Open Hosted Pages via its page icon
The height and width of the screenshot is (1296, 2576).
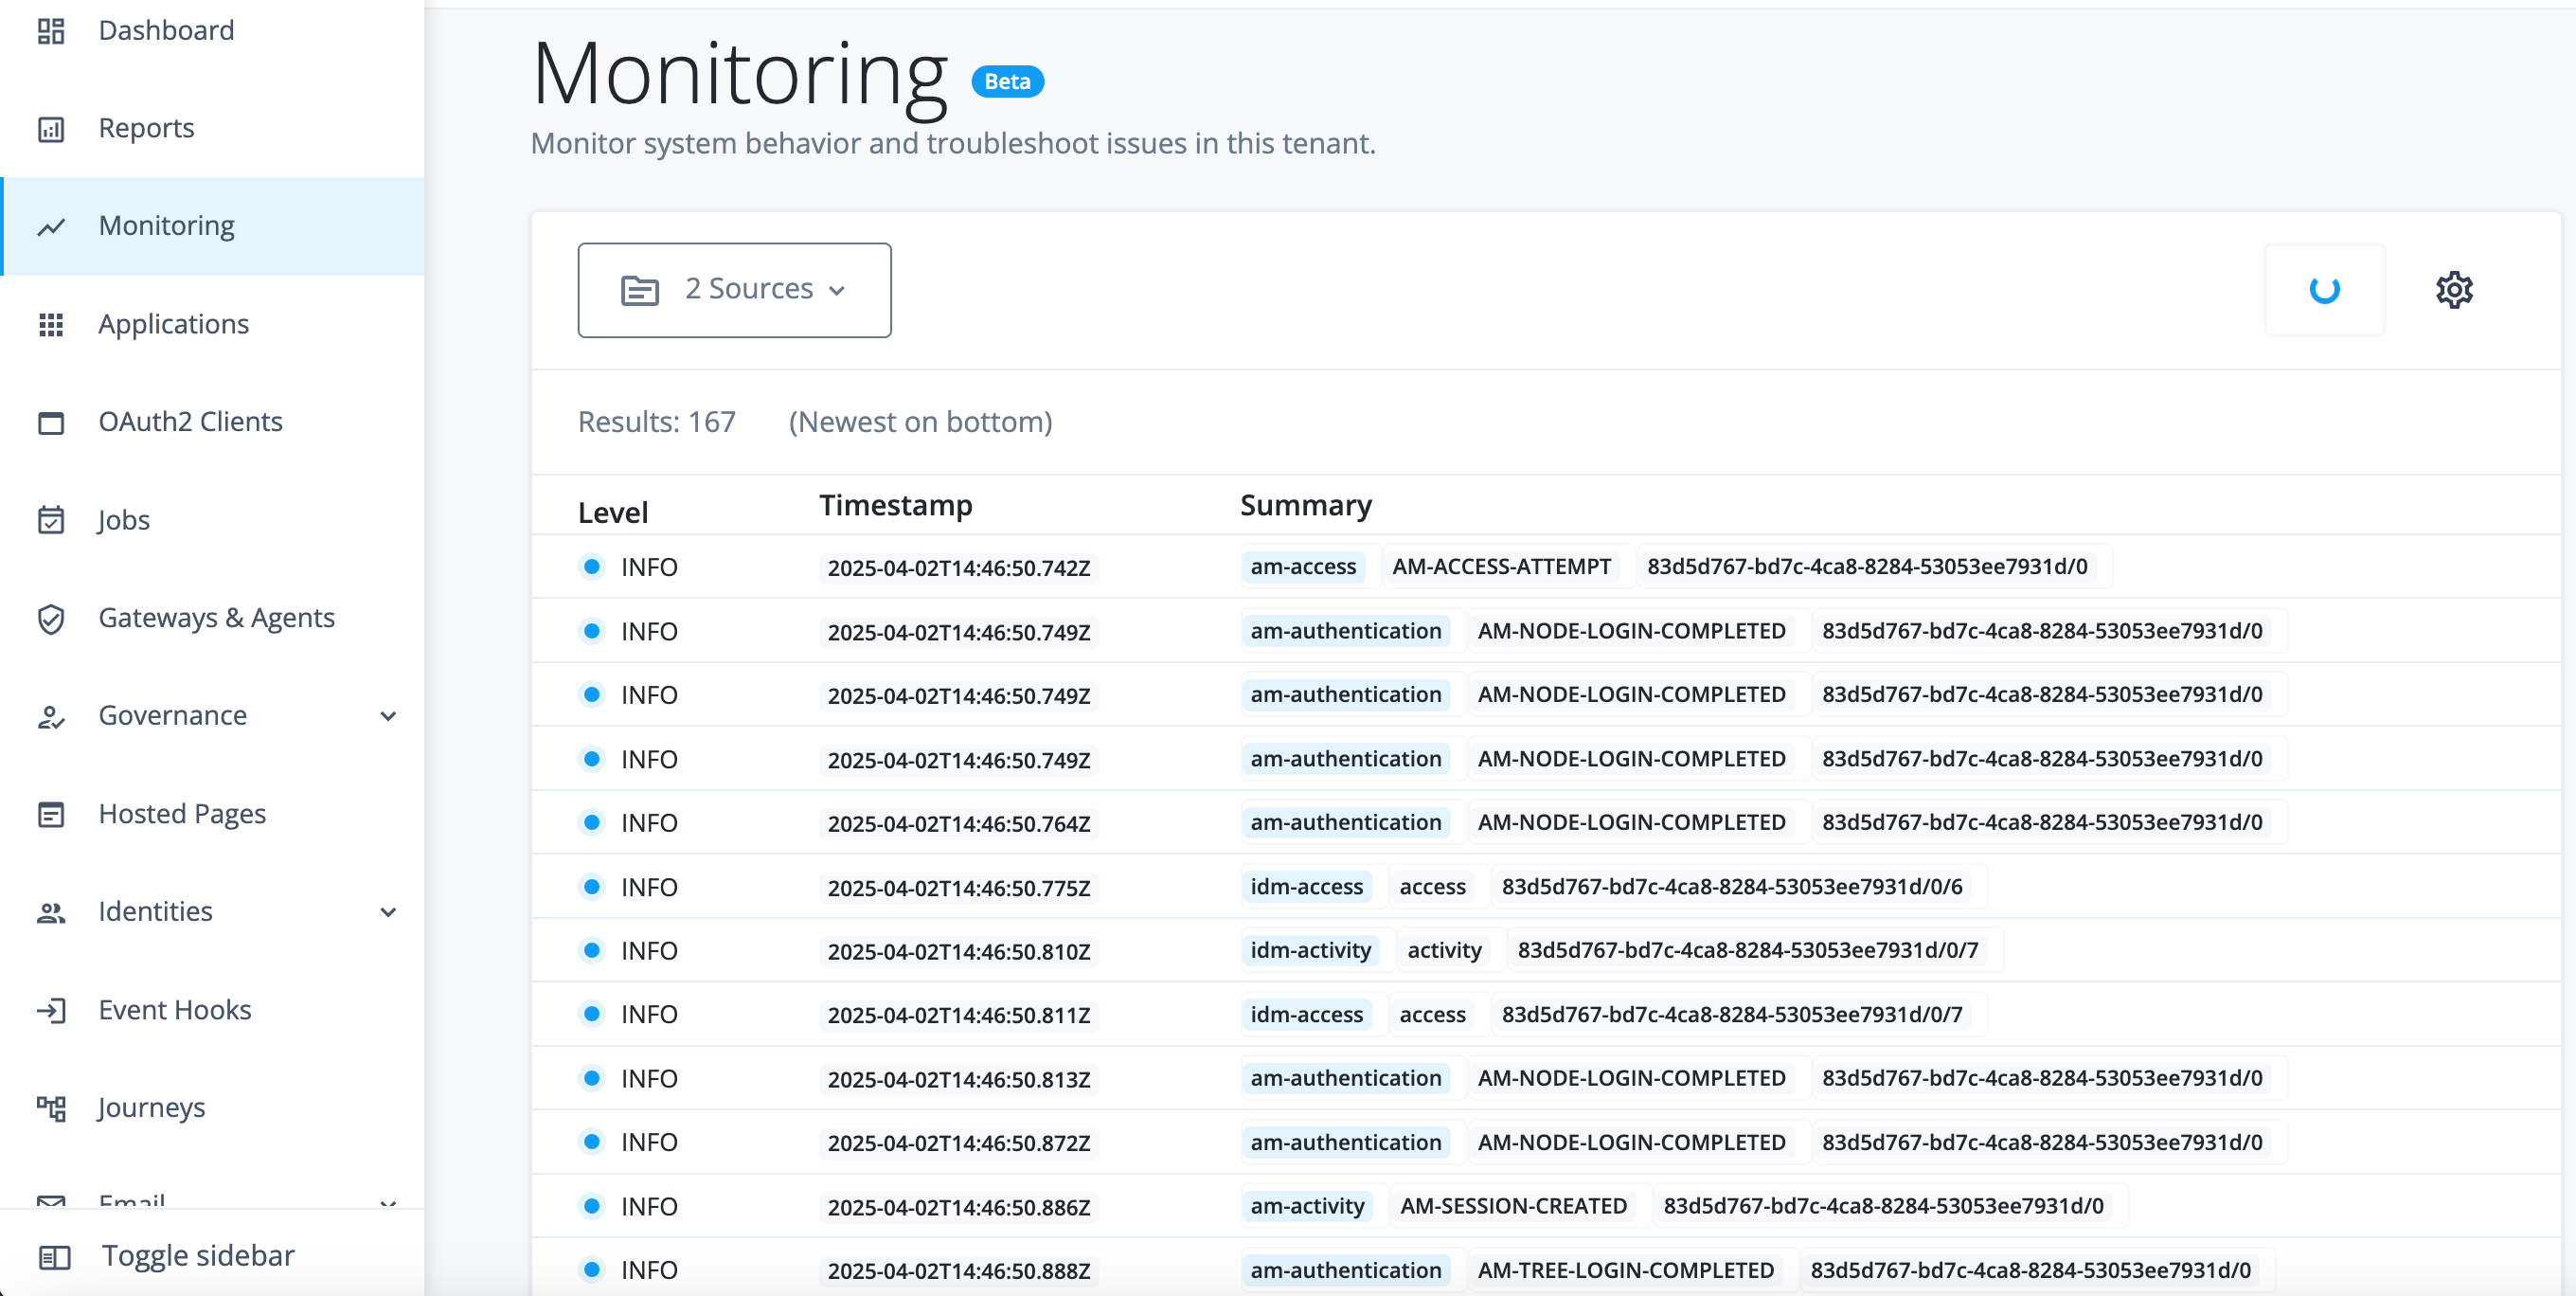tap(51, 815)
